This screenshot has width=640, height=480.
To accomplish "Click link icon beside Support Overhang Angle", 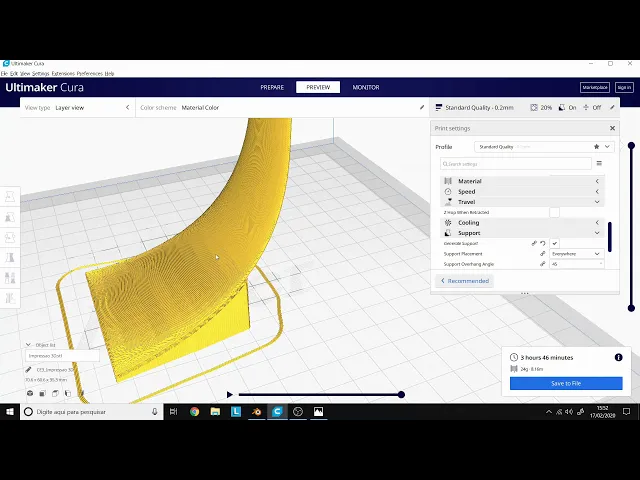I will coord(543,264).
